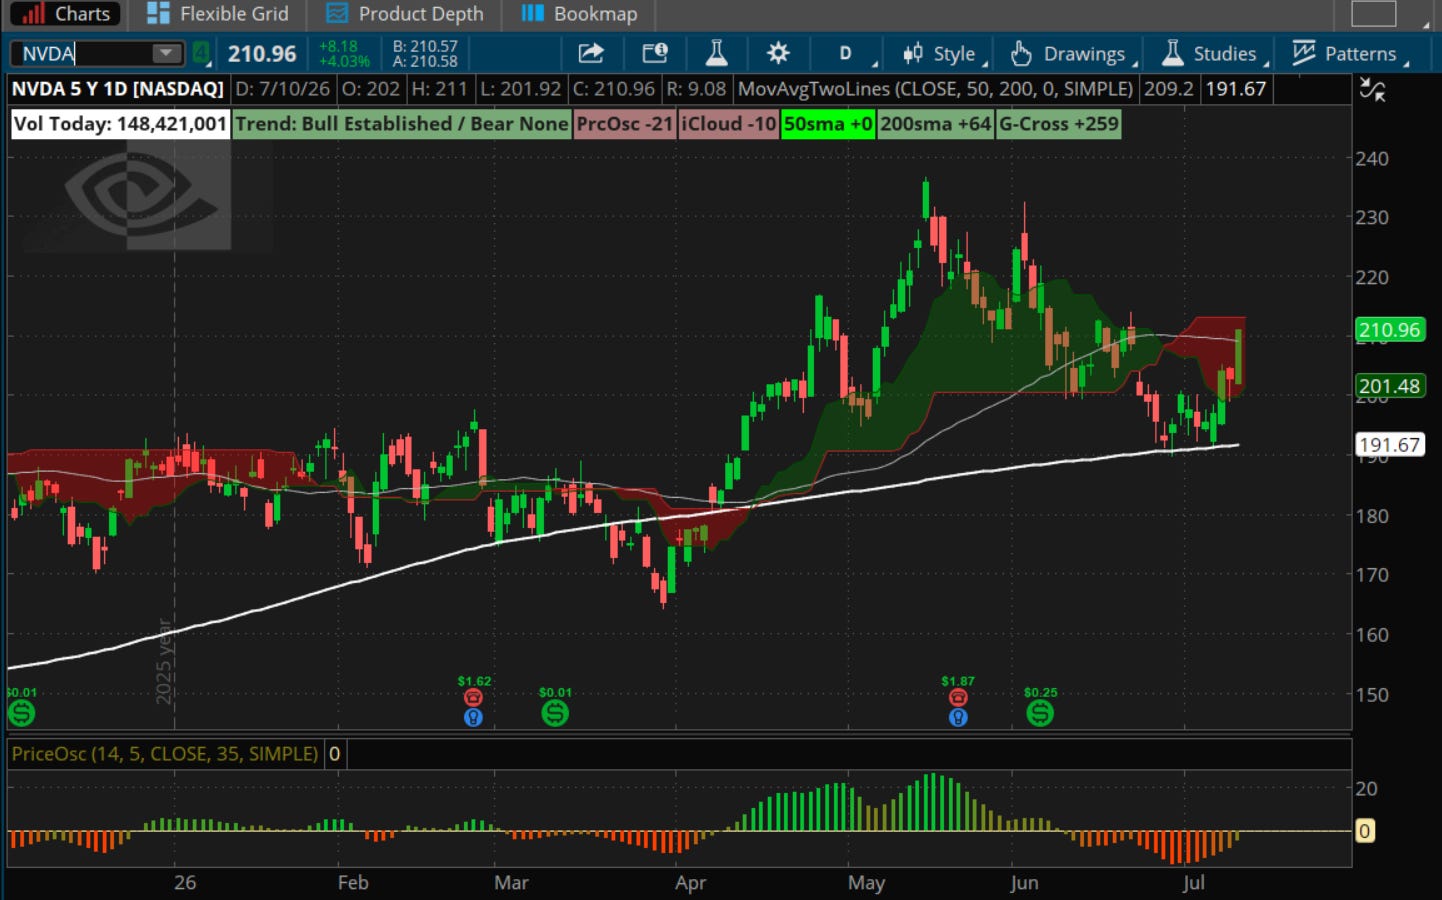
Task: Click the Apr label on the time axis
Action: pyautogui.click(x=690, y=883)
